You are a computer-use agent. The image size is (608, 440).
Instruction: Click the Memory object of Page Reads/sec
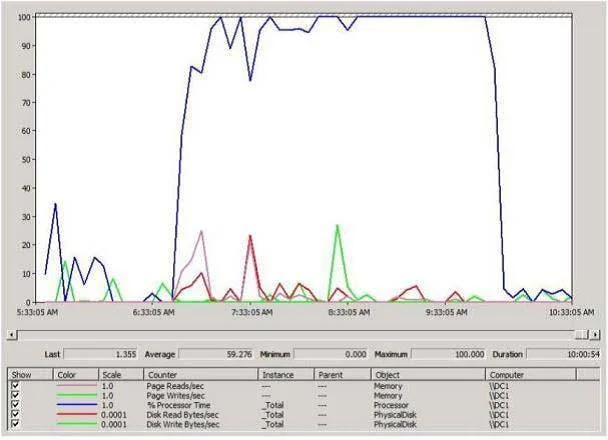click(388, 386)
